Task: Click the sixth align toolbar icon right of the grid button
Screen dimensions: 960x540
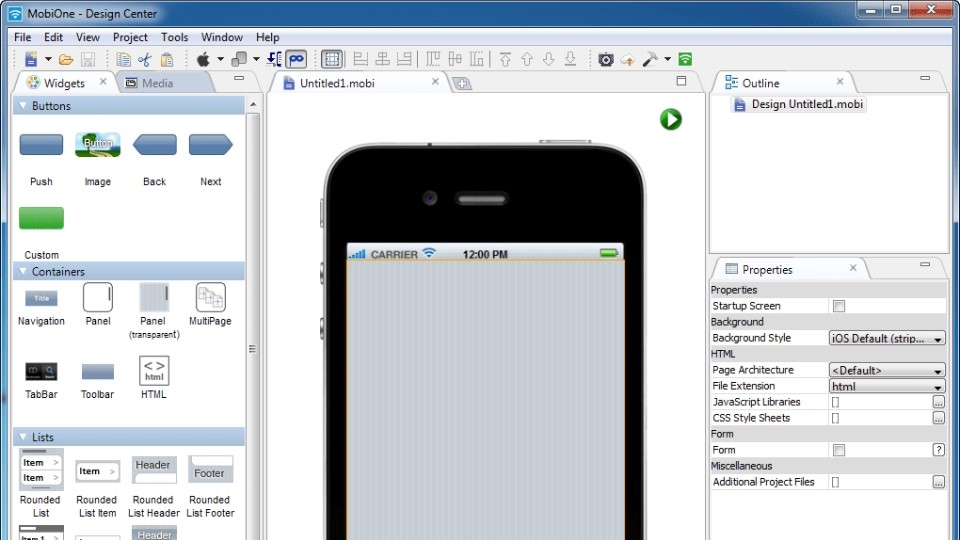Action: (x=476, y=59)
